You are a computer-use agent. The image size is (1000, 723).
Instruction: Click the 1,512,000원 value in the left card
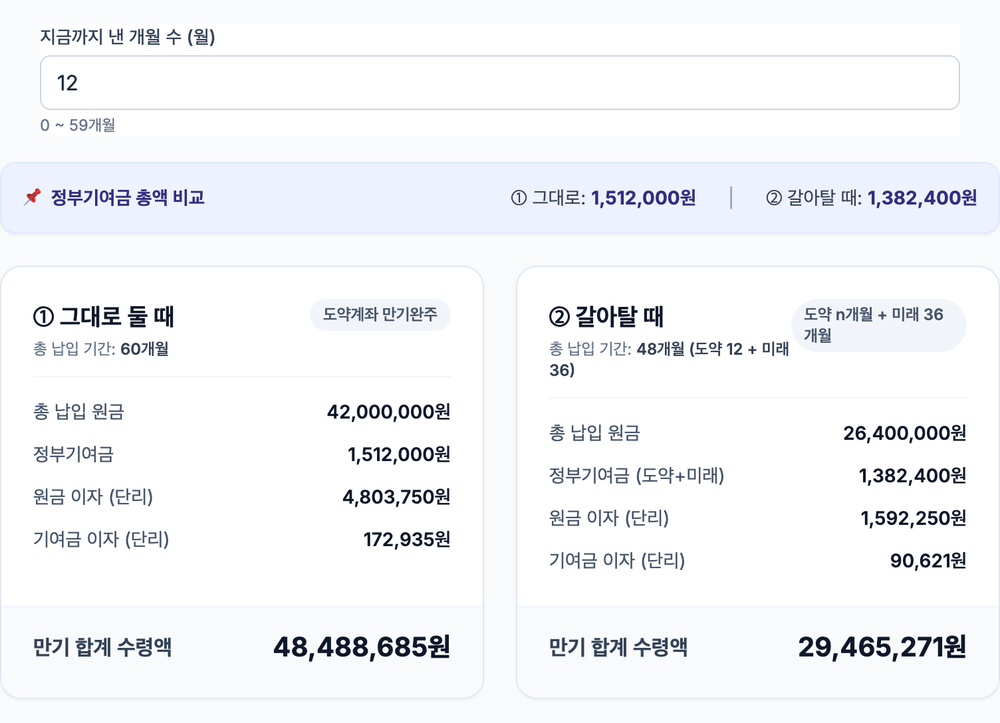(399, 455)
